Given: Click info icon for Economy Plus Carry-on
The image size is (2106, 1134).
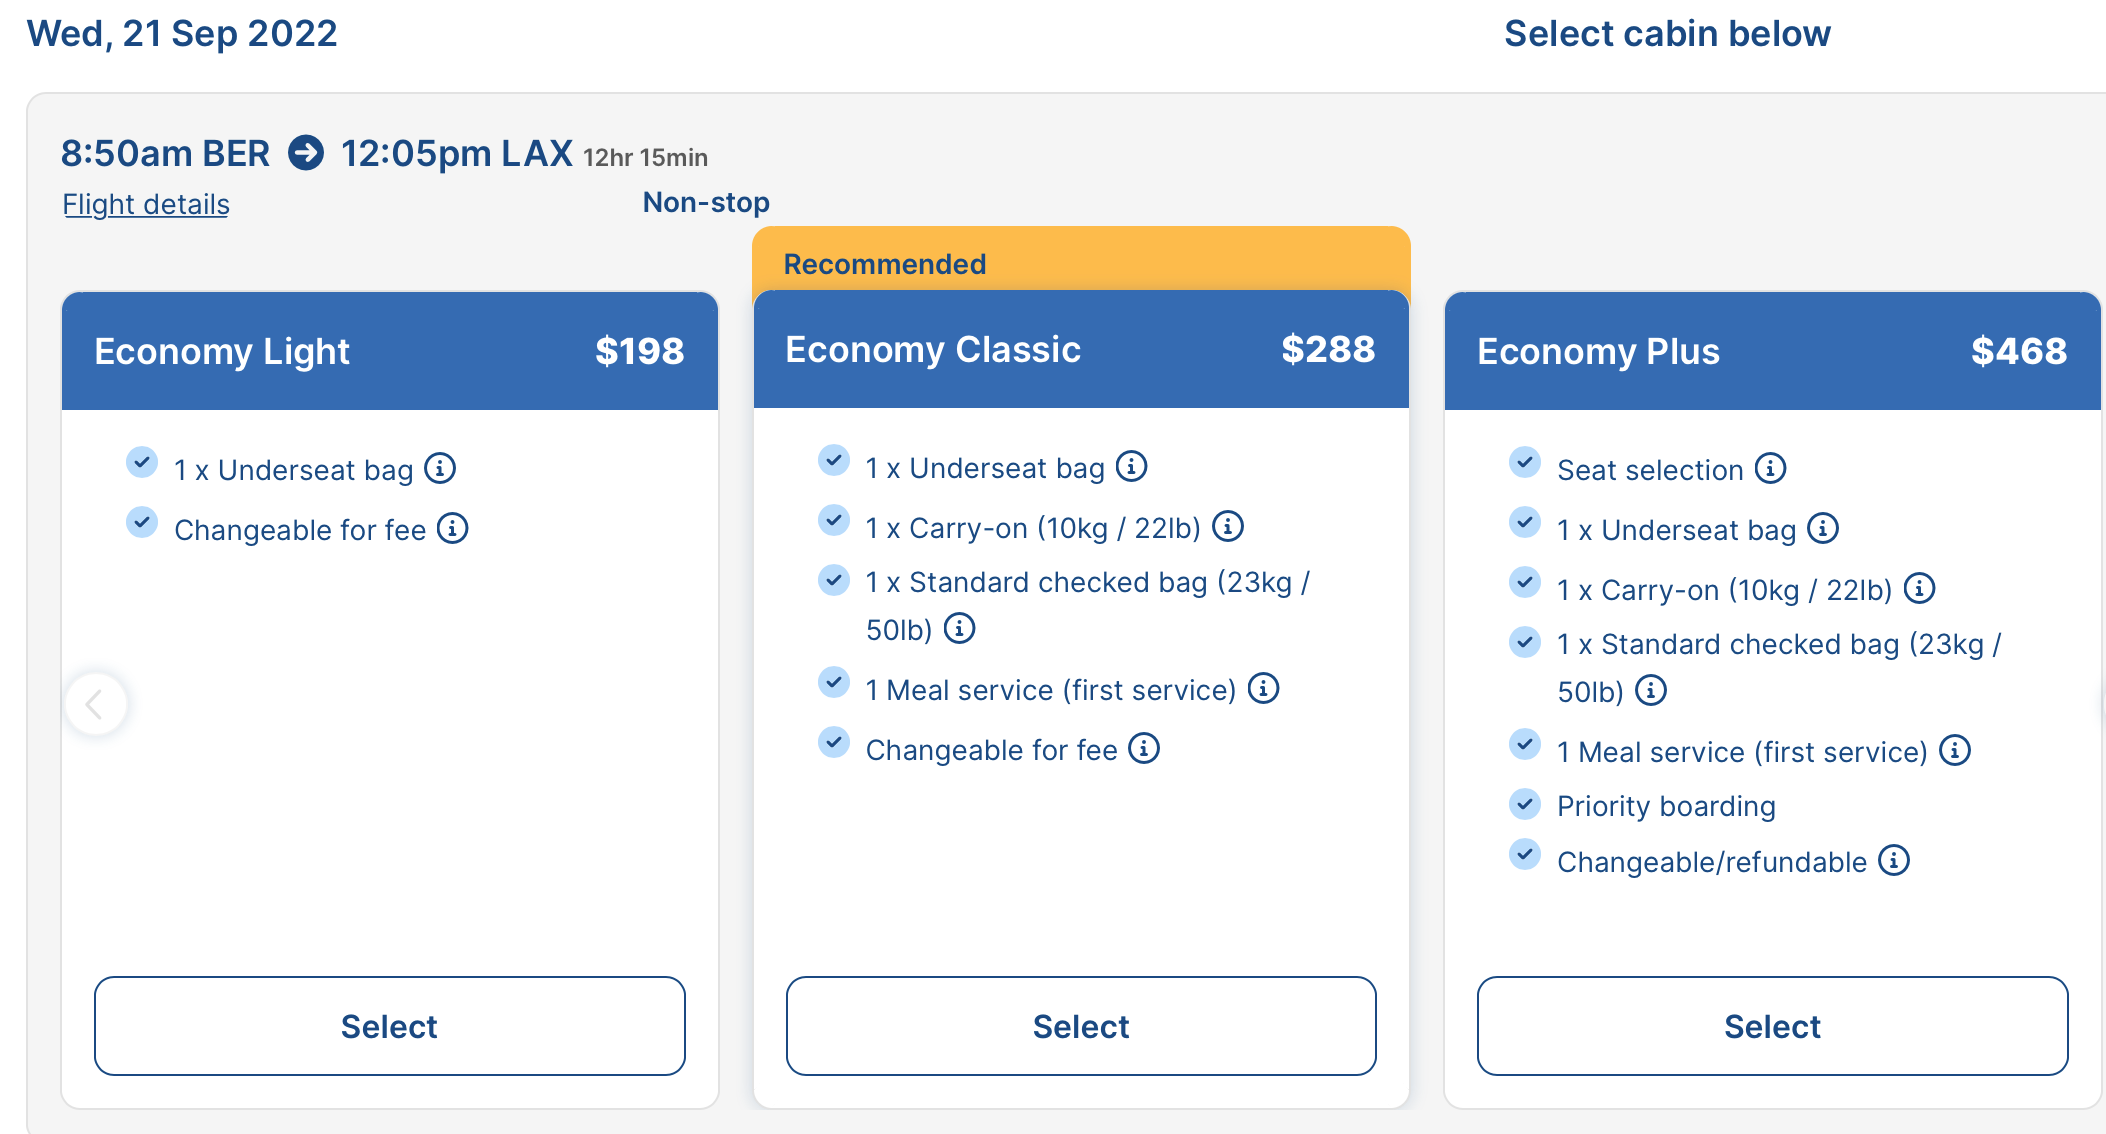Looking at the screenshot, I should click(x=1920, y=588).
